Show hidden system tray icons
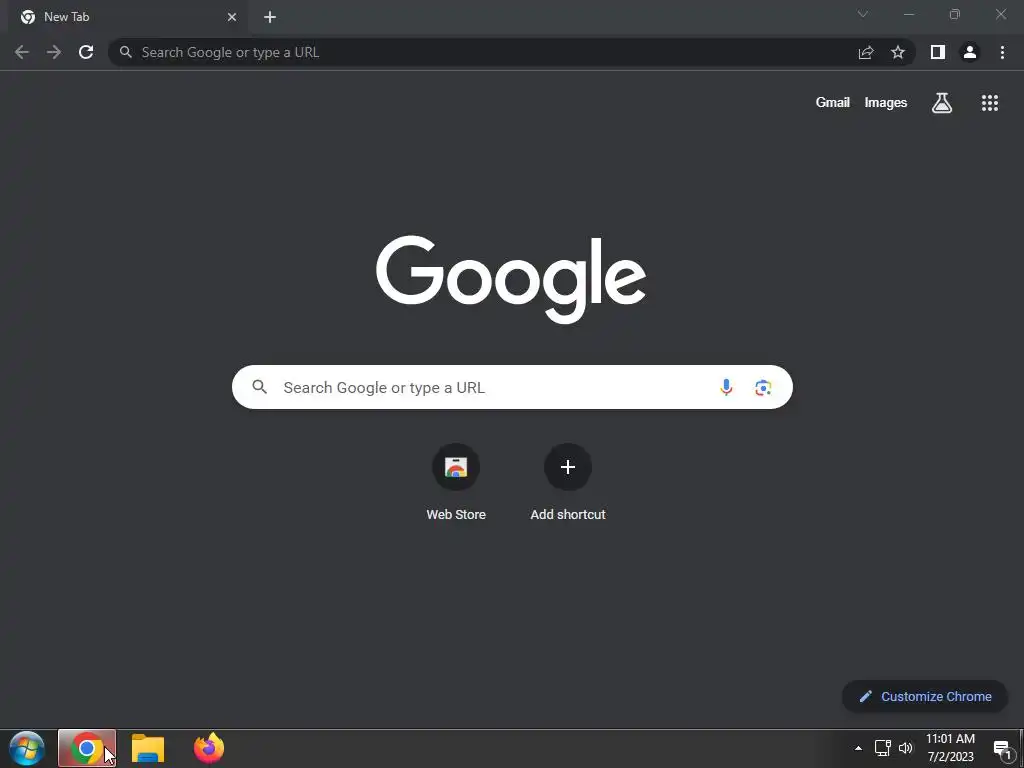The width and height of the screenshot is (1024, 768). click(858, 748)
